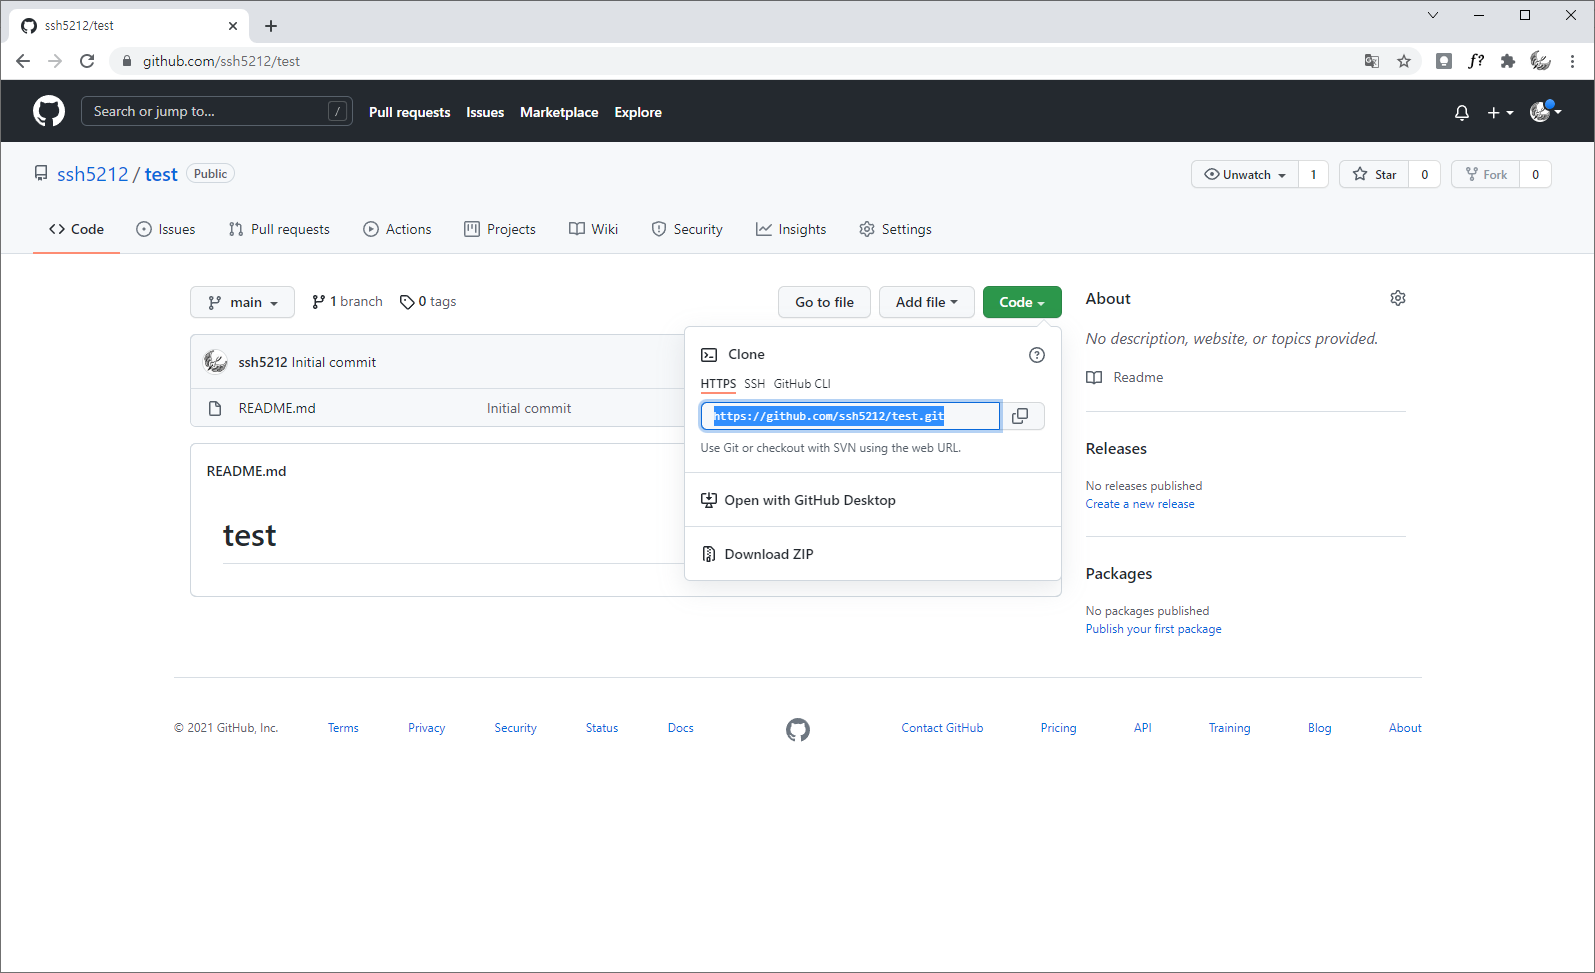Image resolution: width=1595 pixels, height=973 pixels.
Task: Click Pull requests in top navigation
Action: point(409,112)
